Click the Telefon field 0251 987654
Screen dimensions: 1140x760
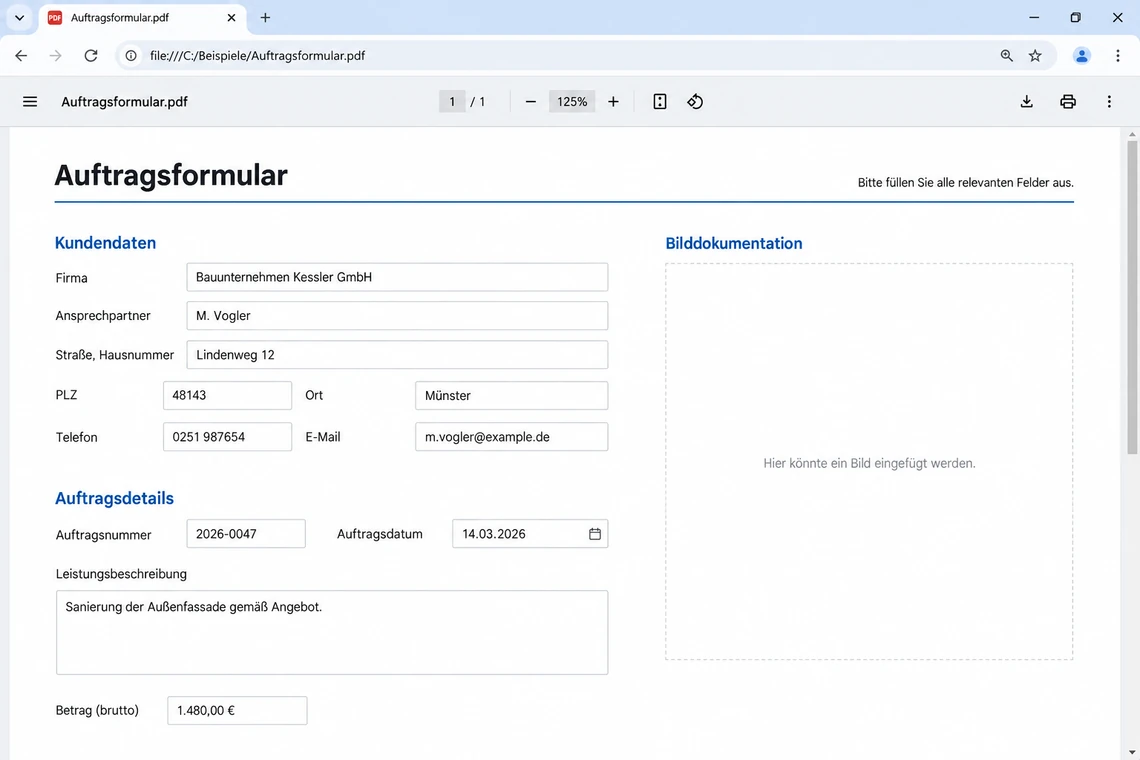(228, 437)
